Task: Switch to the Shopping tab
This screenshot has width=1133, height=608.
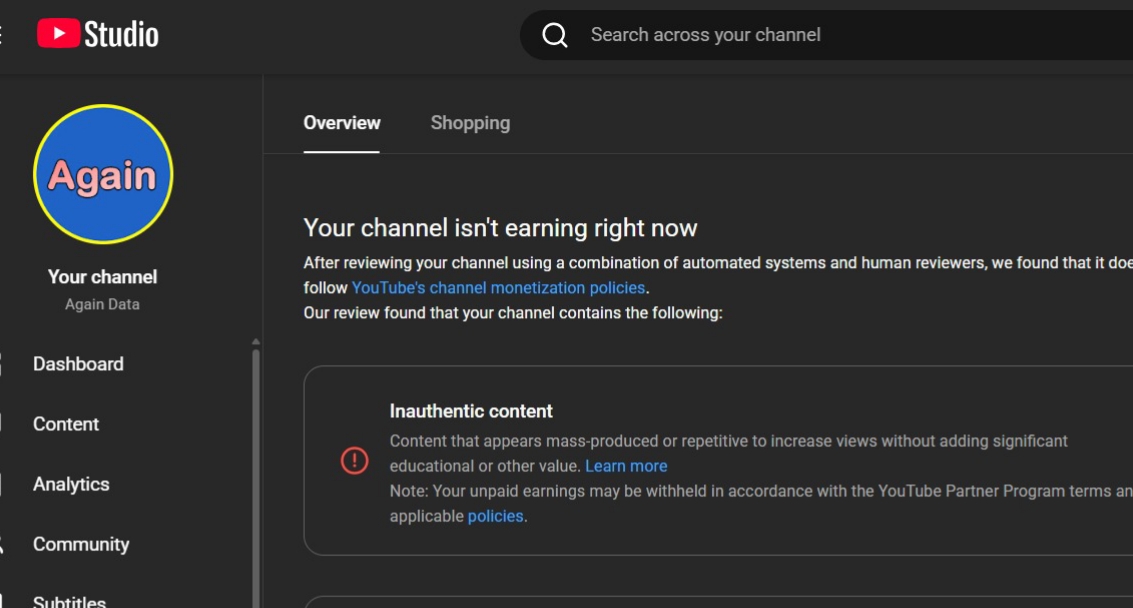Action: click(x=470, y=123)
